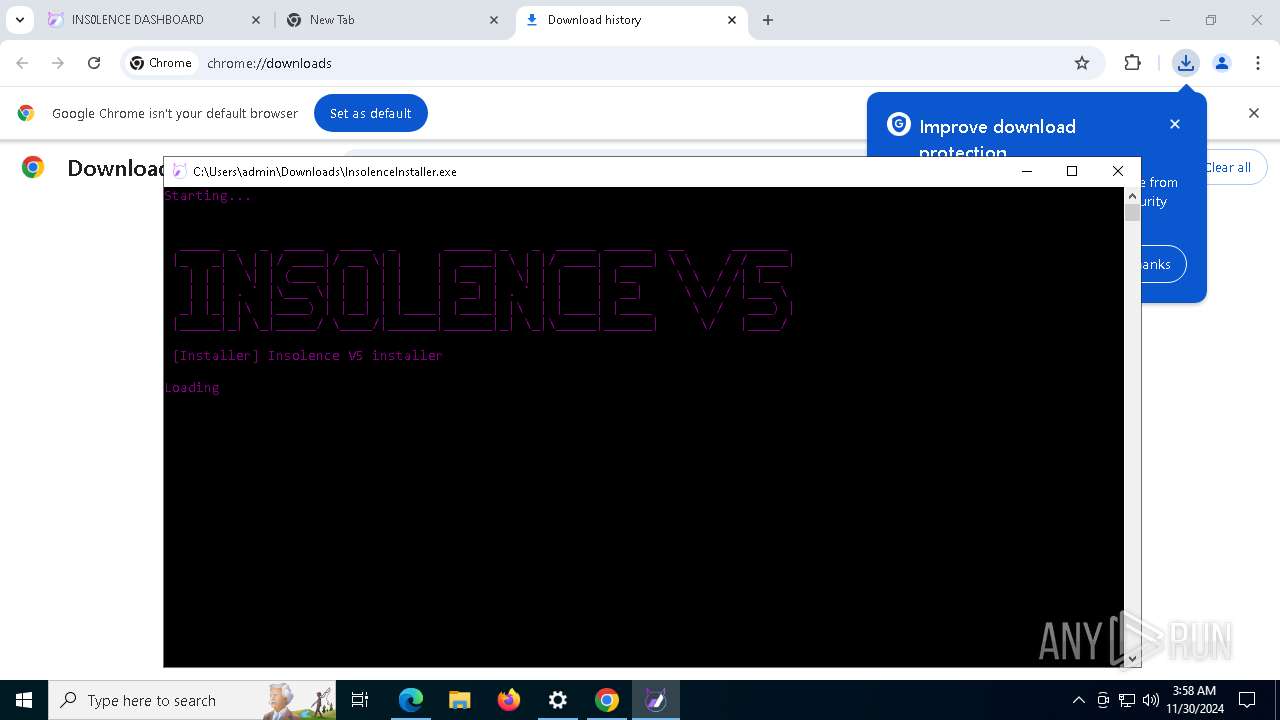Image resolution: width=1280 pixels, height=720 pixels.
Task: Close the Improve download protection popup
Action: click(1175, 124)
